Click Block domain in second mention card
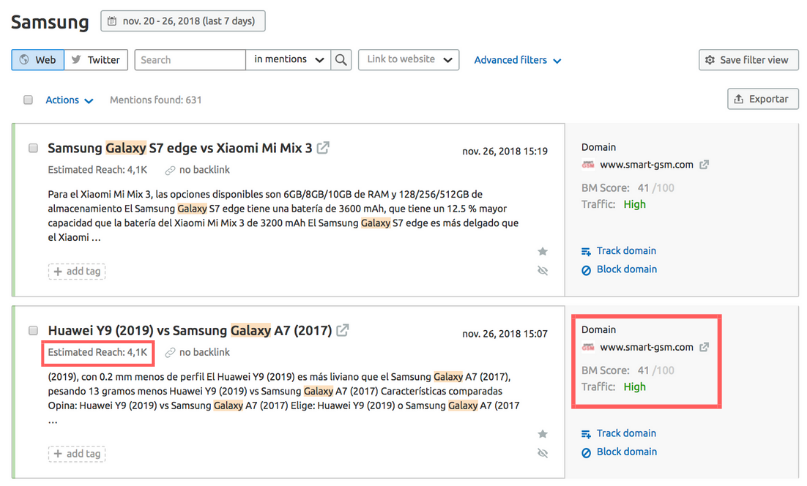 (619, 452)
